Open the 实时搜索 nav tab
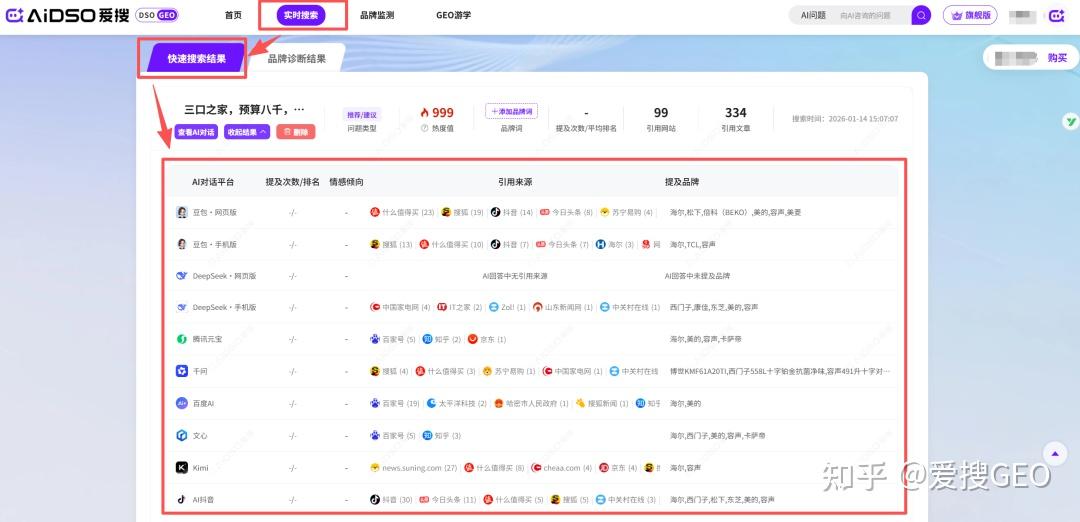Screen dimensions: 1080x522 (x=301, y=15)
